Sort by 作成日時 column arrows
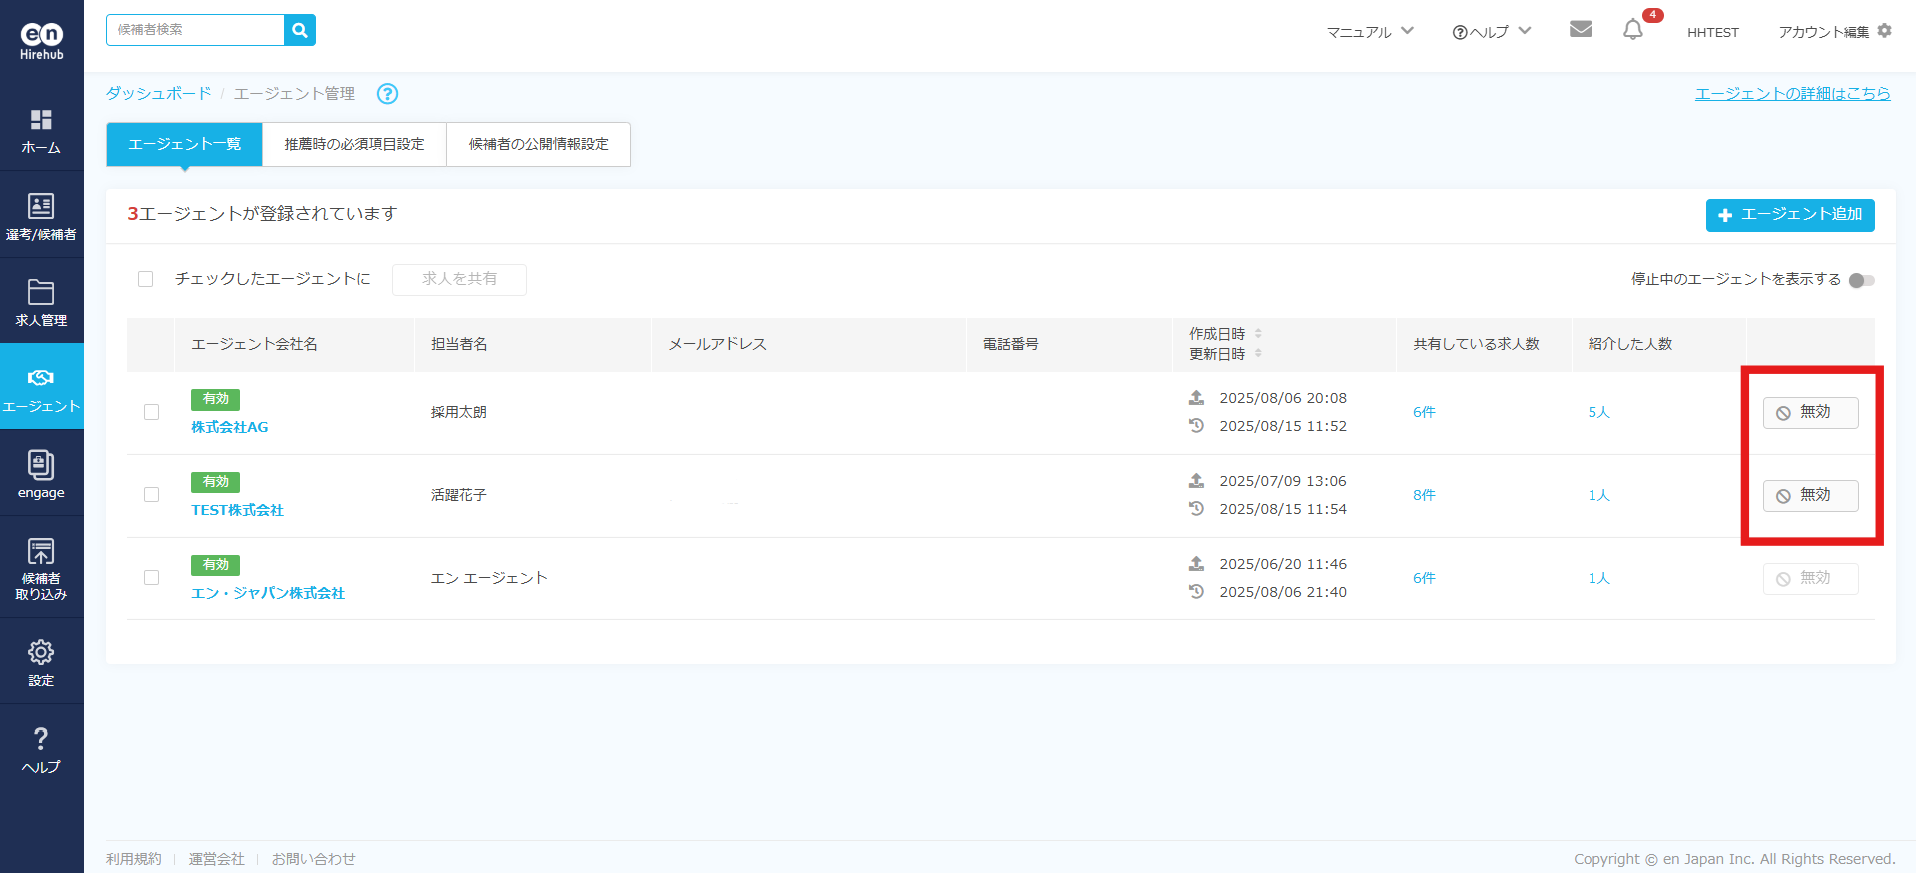1916x873 pixels. pos(1258,334)
